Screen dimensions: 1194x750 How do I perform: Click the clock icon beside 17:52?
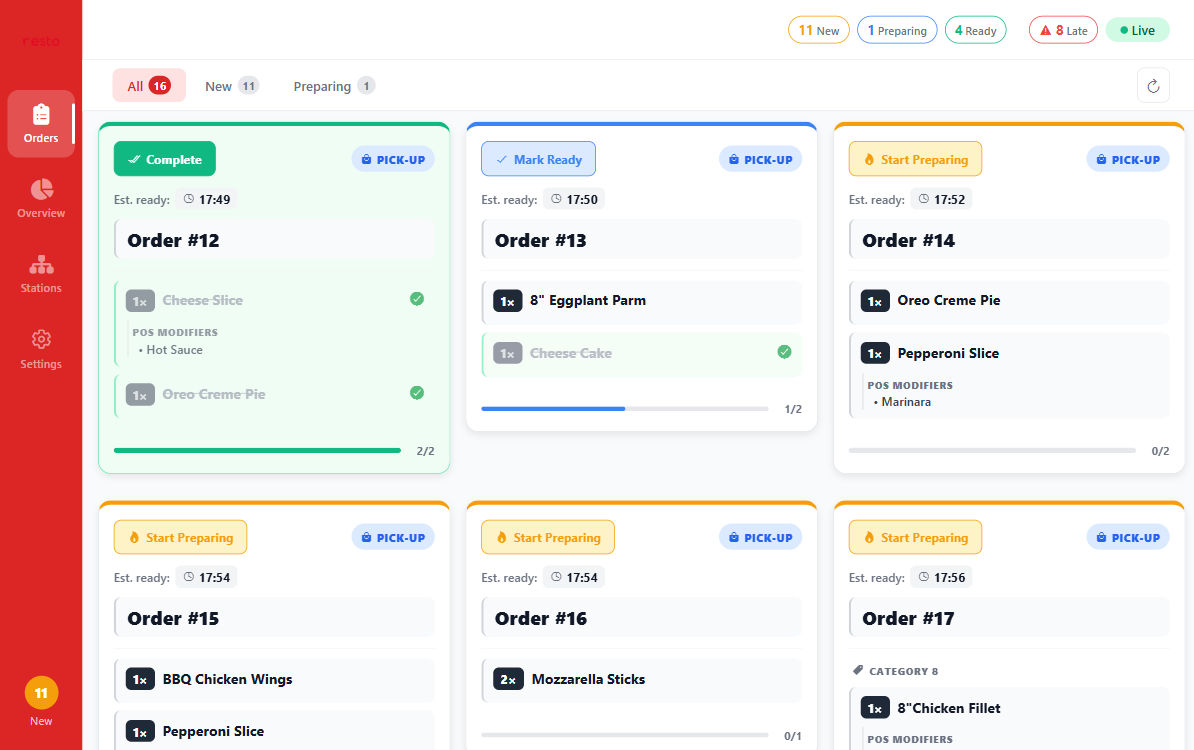(924, 199)
